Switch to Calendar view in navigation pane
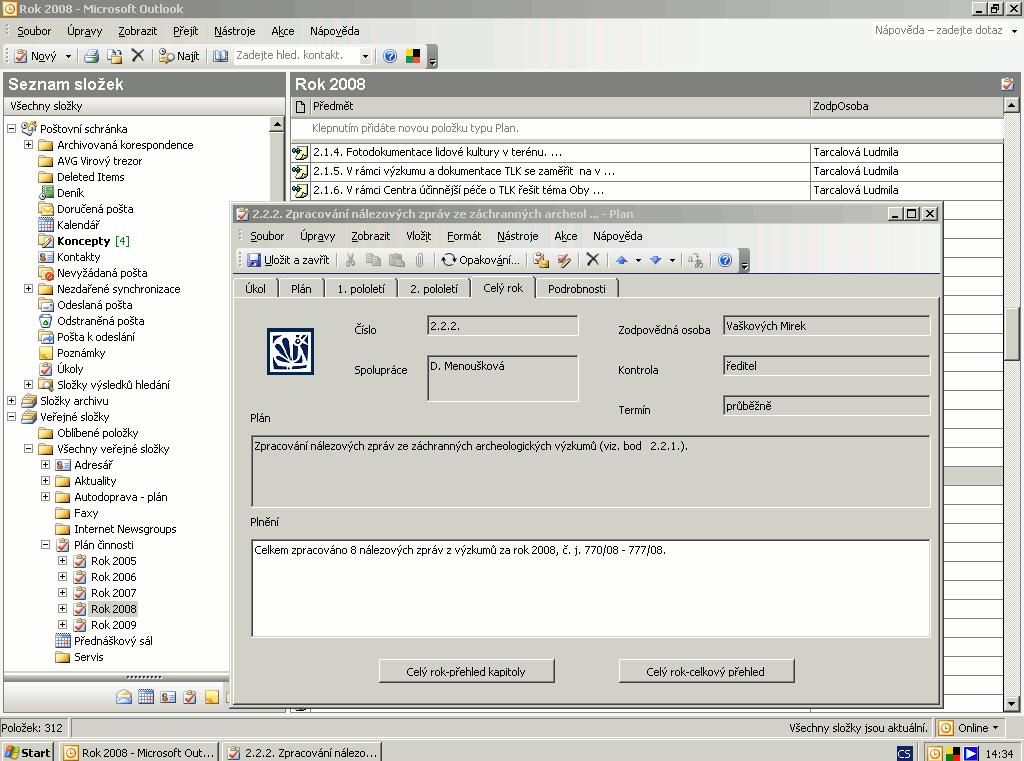The width and height of the screenshot is (1024, 761). (146, 697)
